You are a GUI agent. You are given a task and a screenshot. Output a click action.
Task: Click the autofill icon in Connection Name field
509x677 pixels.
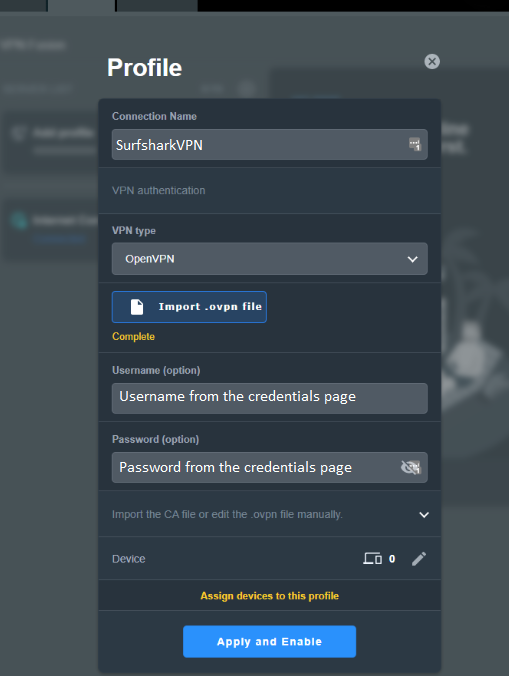414,145
